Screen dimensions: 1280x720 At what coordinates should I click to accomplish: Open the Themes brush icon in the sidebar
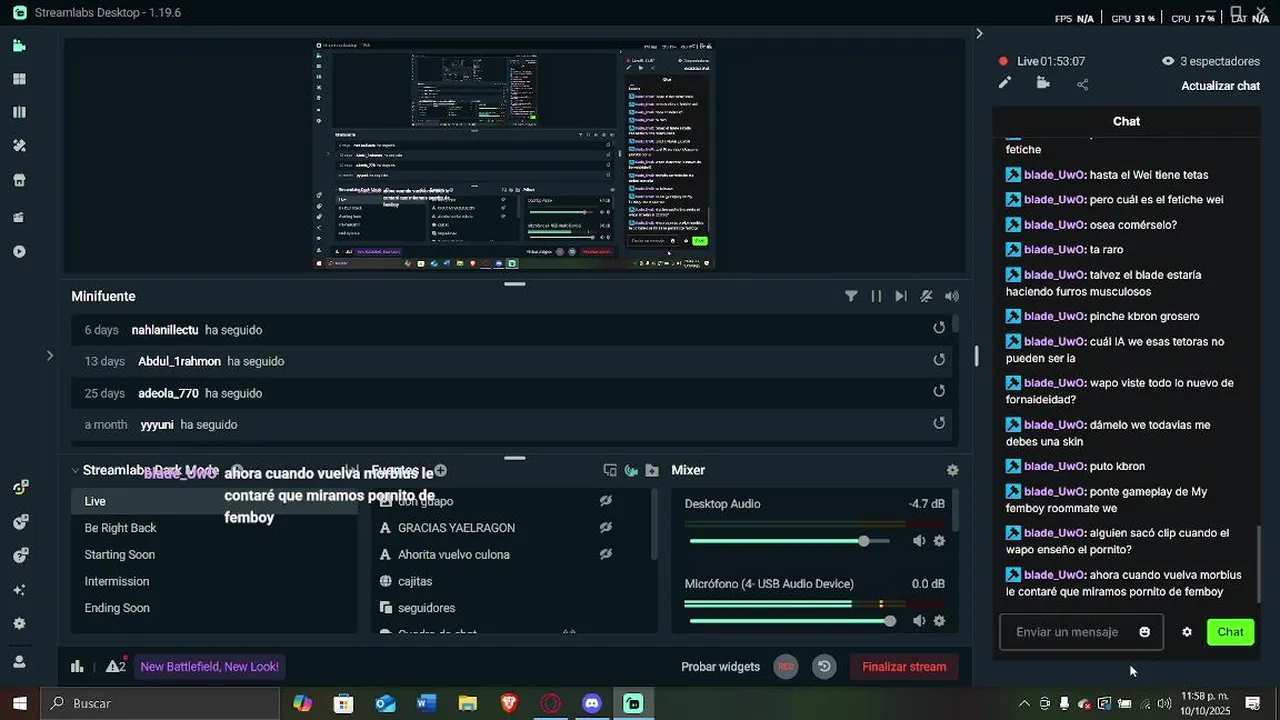(19, 146)
